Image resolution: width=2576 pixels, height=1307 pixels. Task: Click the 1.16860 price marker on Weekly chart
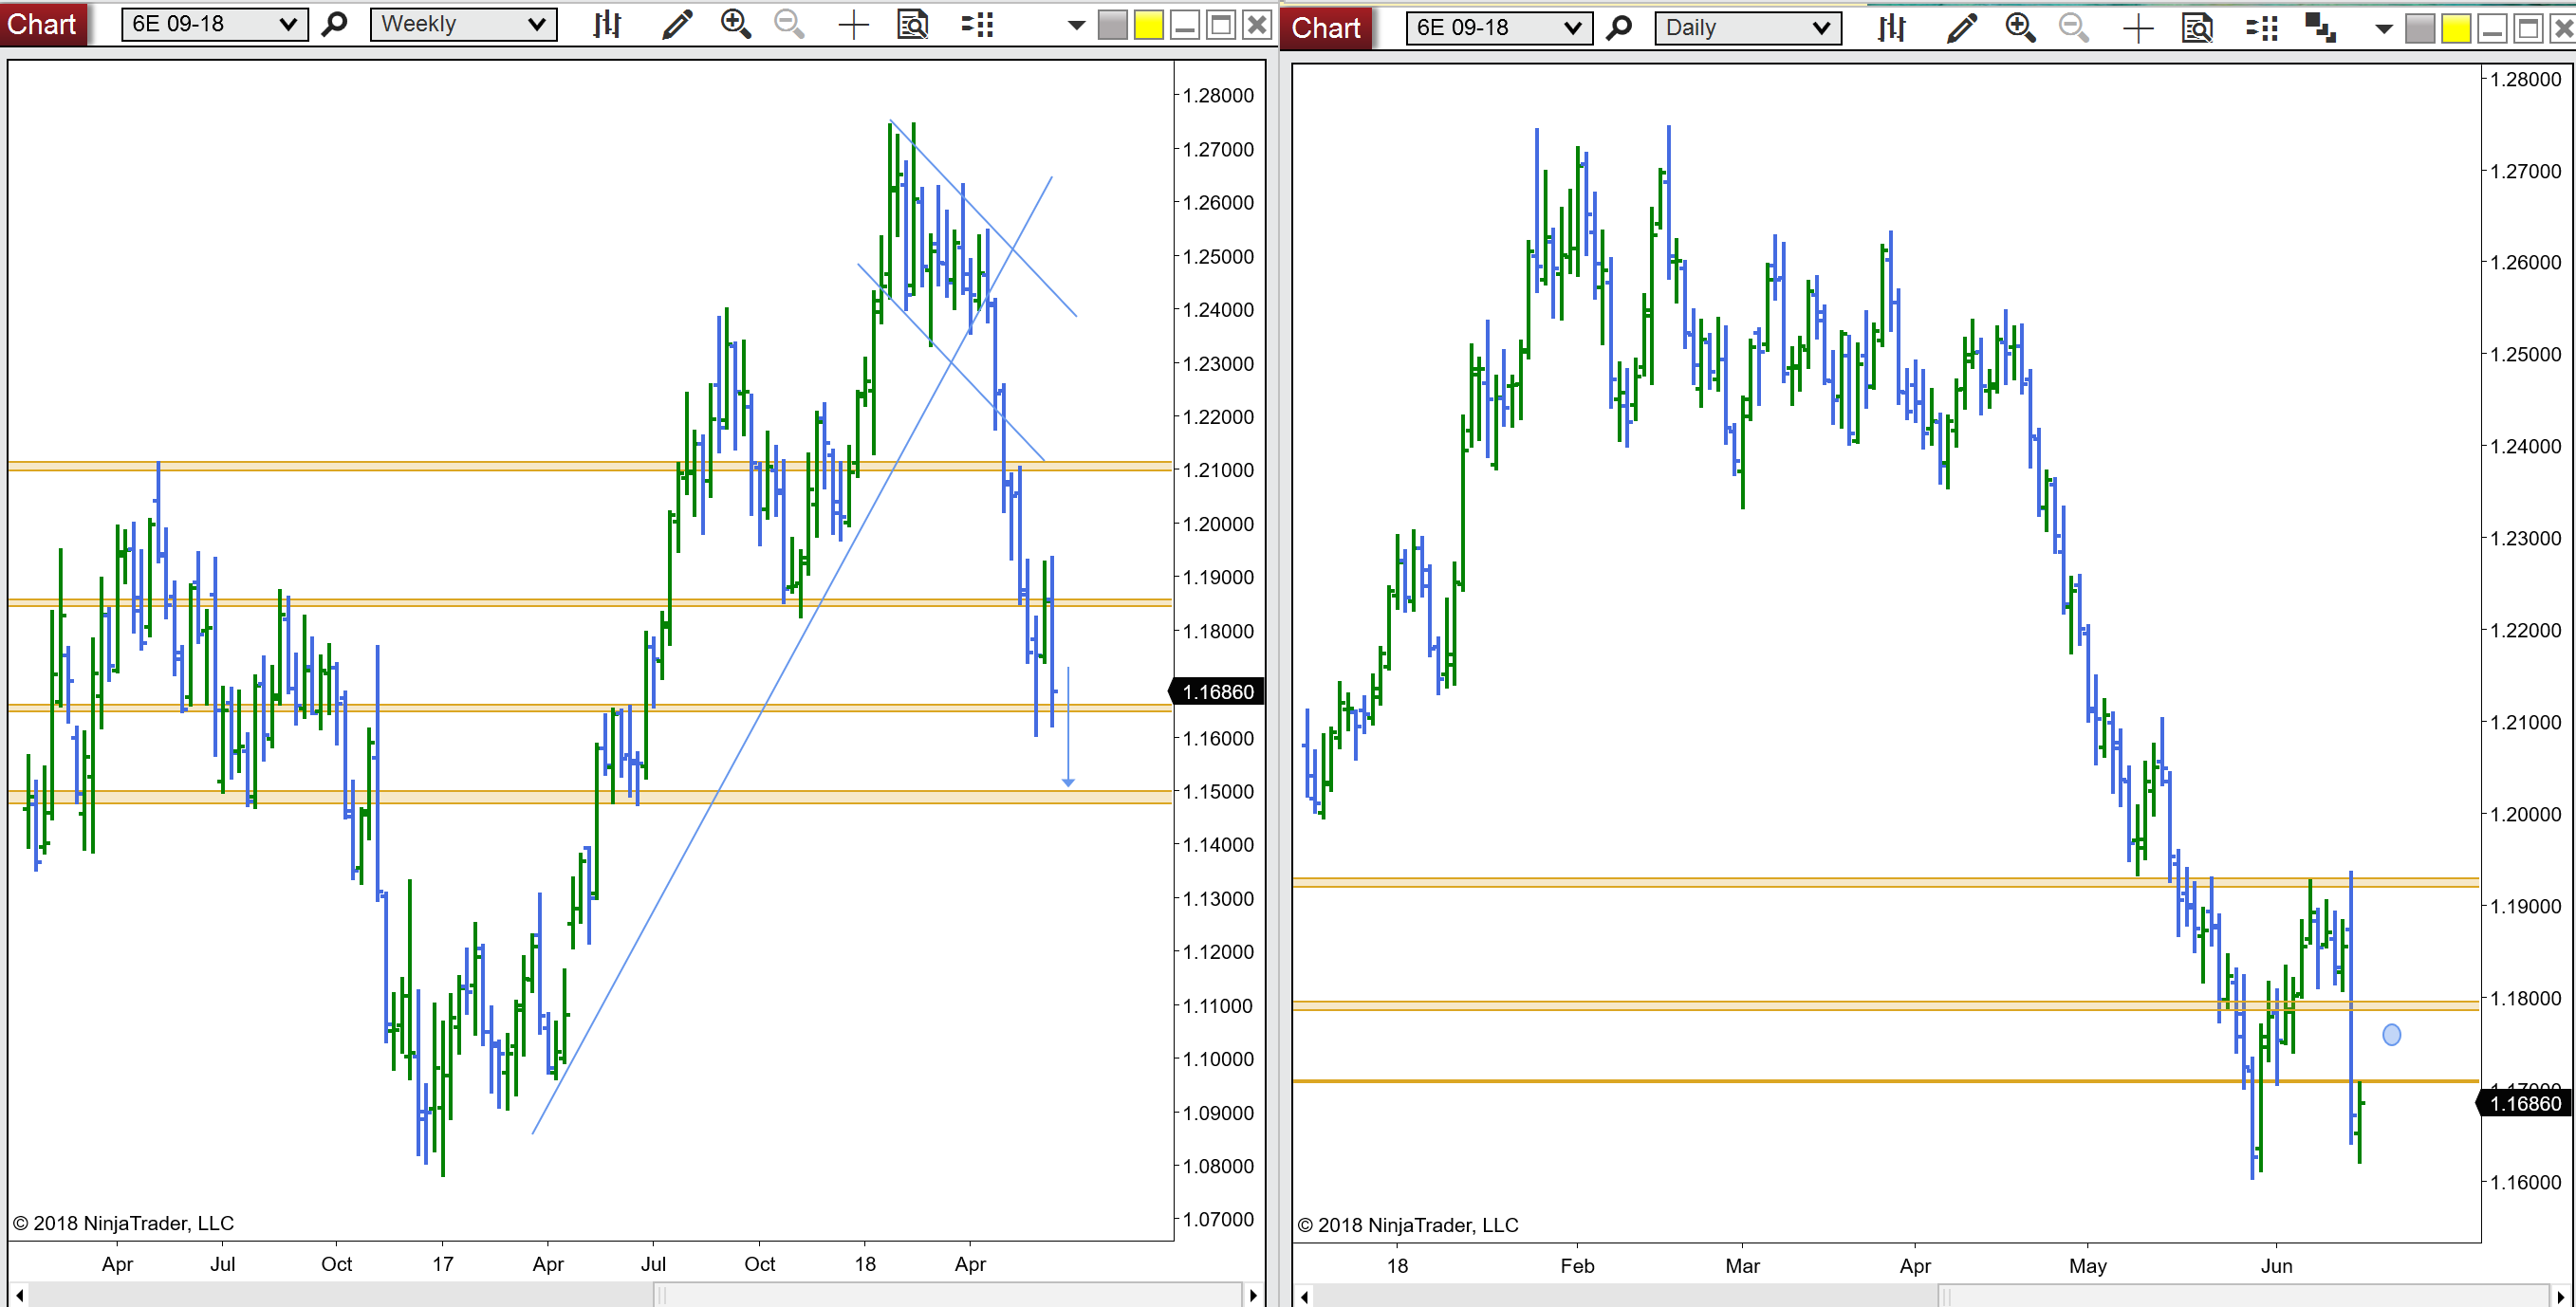1217,691
